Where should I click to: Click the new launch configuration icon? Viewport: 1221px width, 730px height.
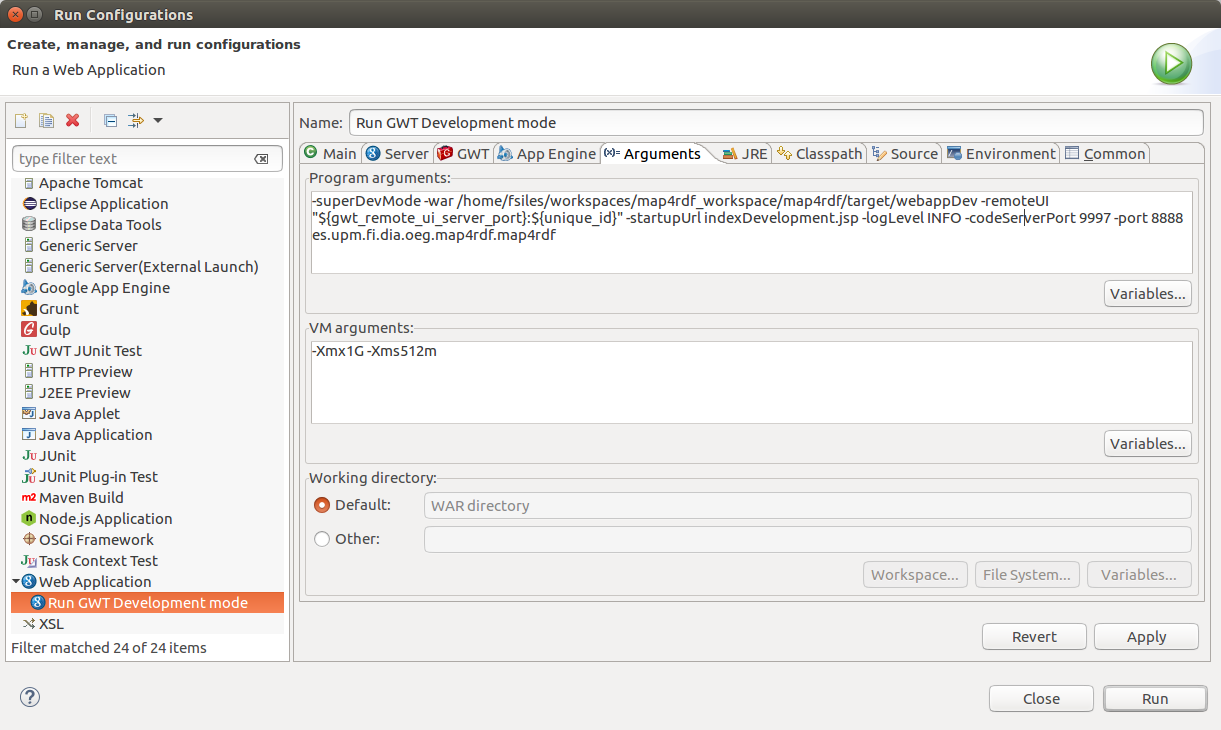coord(20,121)
